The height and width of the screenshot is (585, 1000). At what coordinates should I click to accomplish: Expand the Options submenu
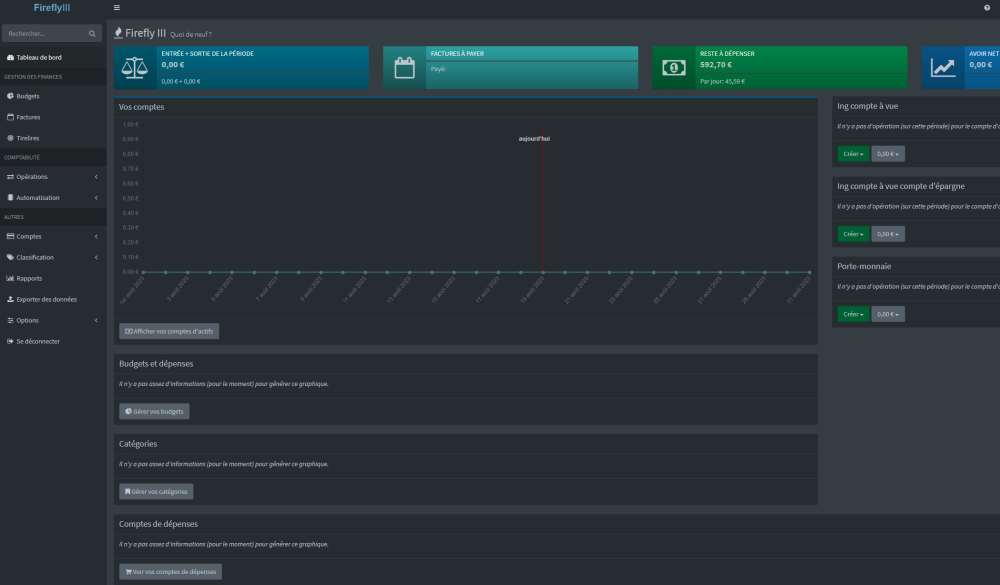pyautogui.click(x=54, y=321)
